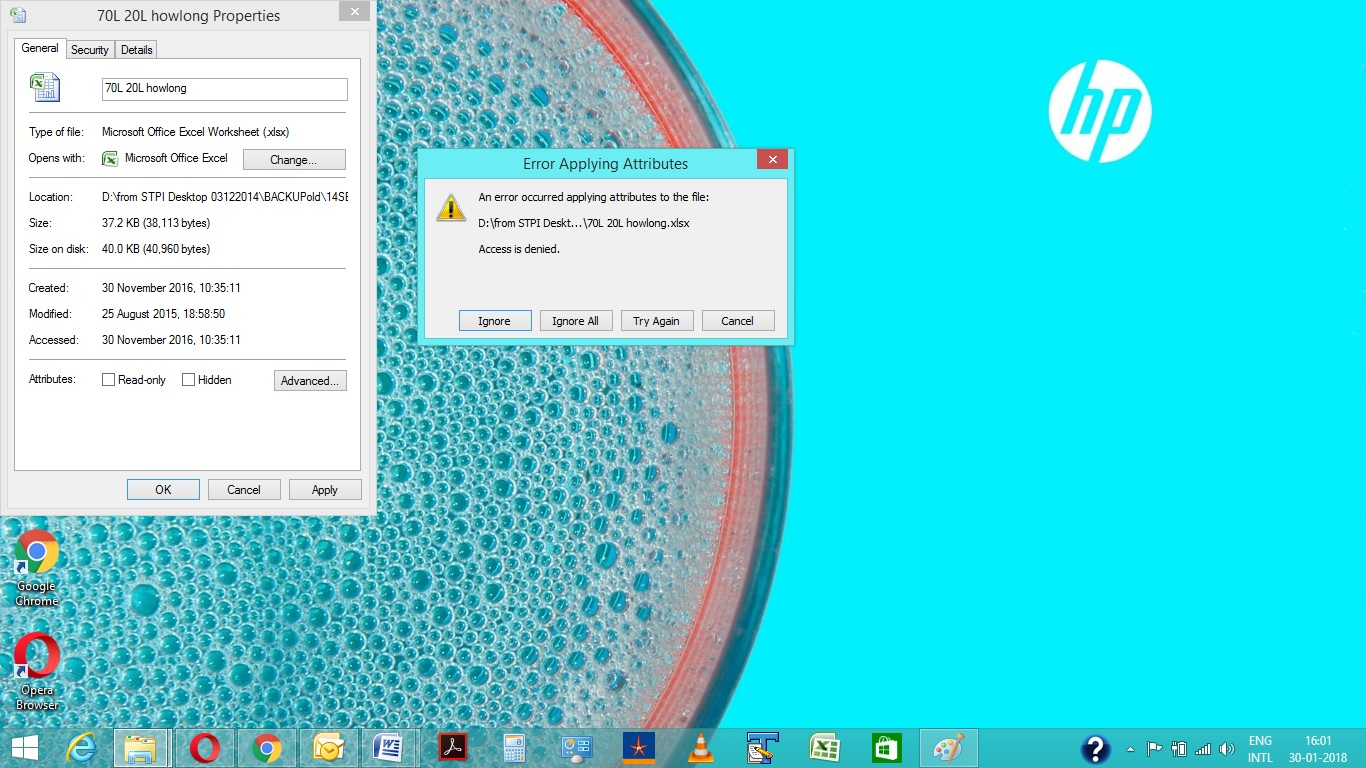Open the network signal tray icon

click(1203, 749)
